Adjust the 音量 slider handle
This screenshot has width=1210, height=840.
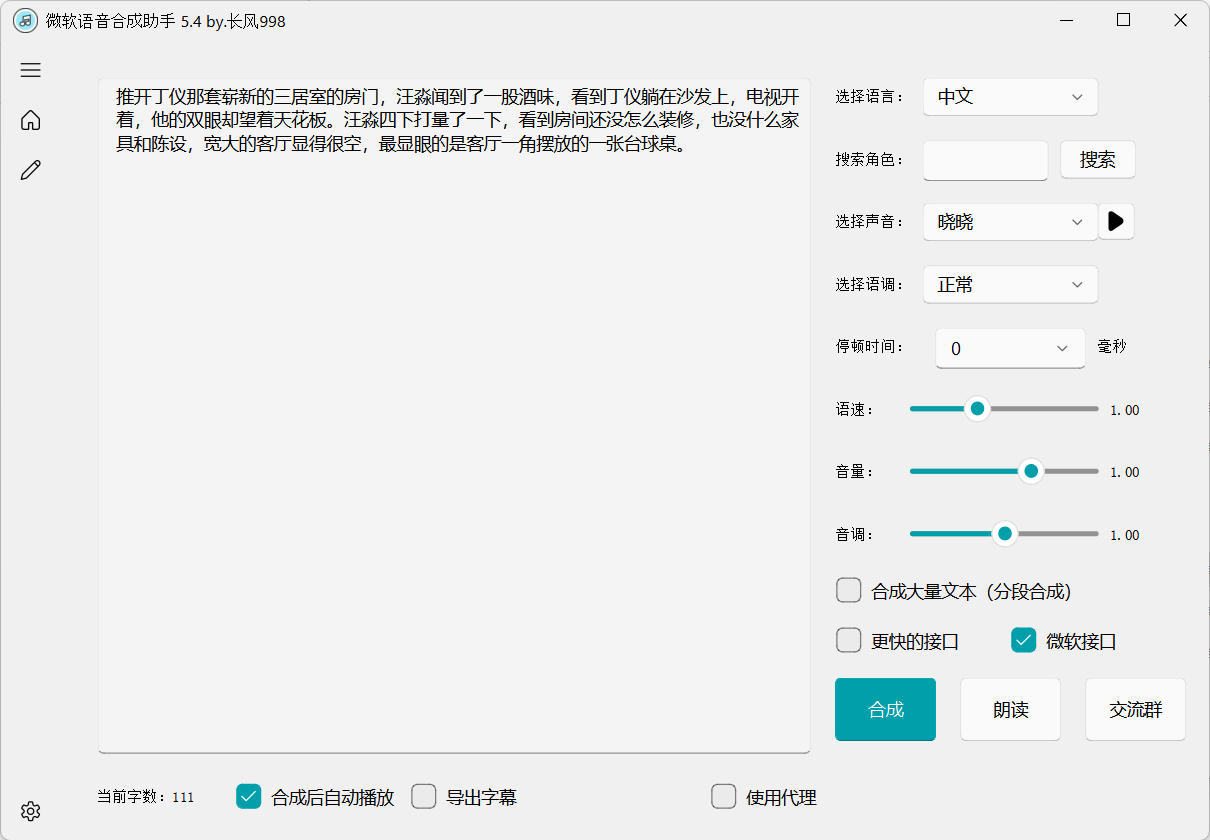[x=1031, y=471]
